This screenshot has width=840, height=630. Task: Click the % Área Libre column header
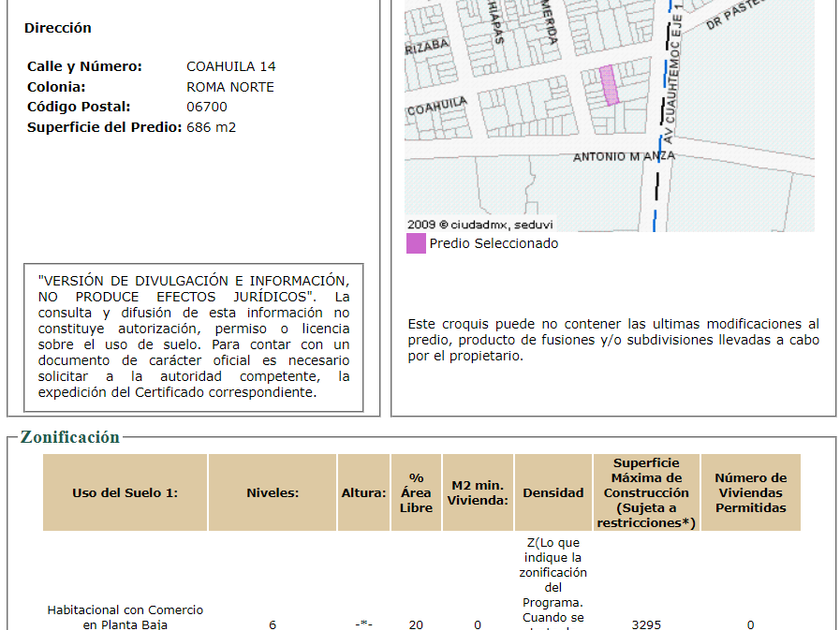coord(416,492)
